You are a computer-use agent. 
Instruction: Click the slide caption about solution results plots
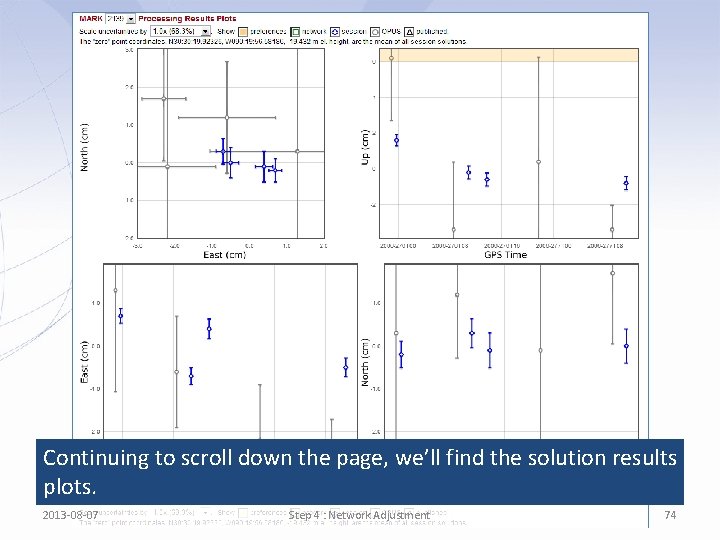click(x=360, y=472)
